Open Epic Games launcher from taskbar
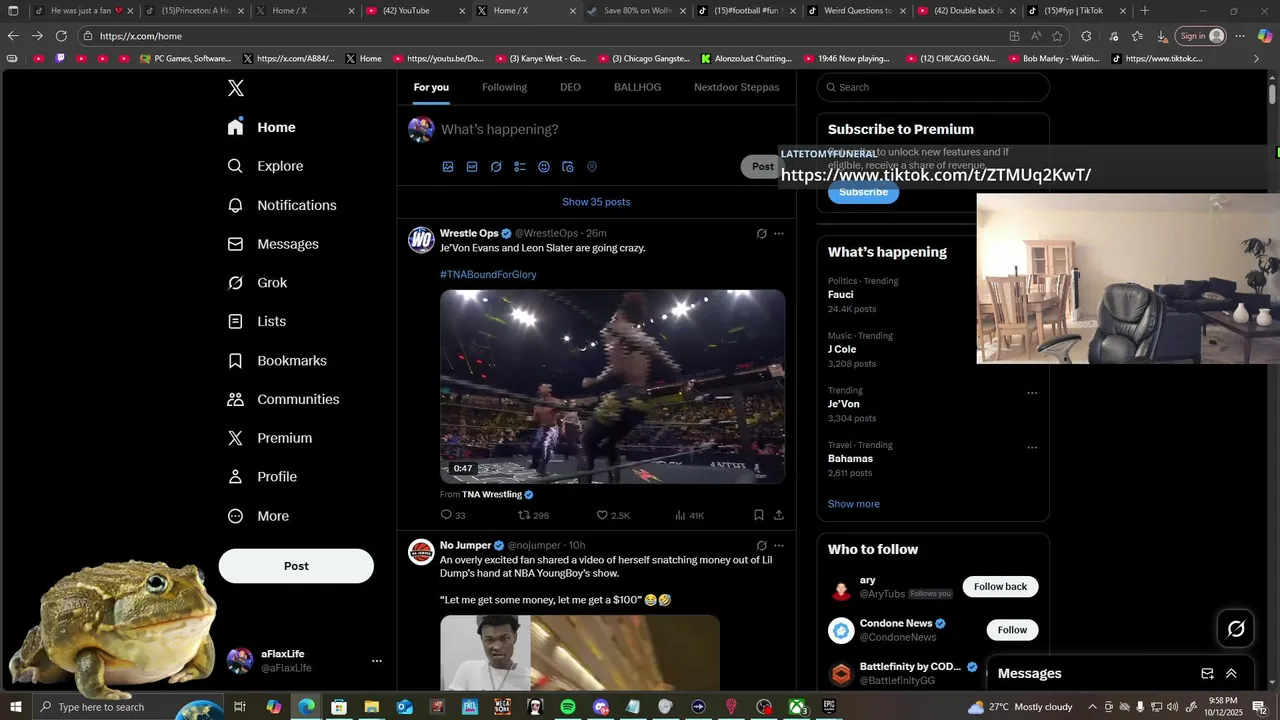1280x720 pixels. pos(829,707)
